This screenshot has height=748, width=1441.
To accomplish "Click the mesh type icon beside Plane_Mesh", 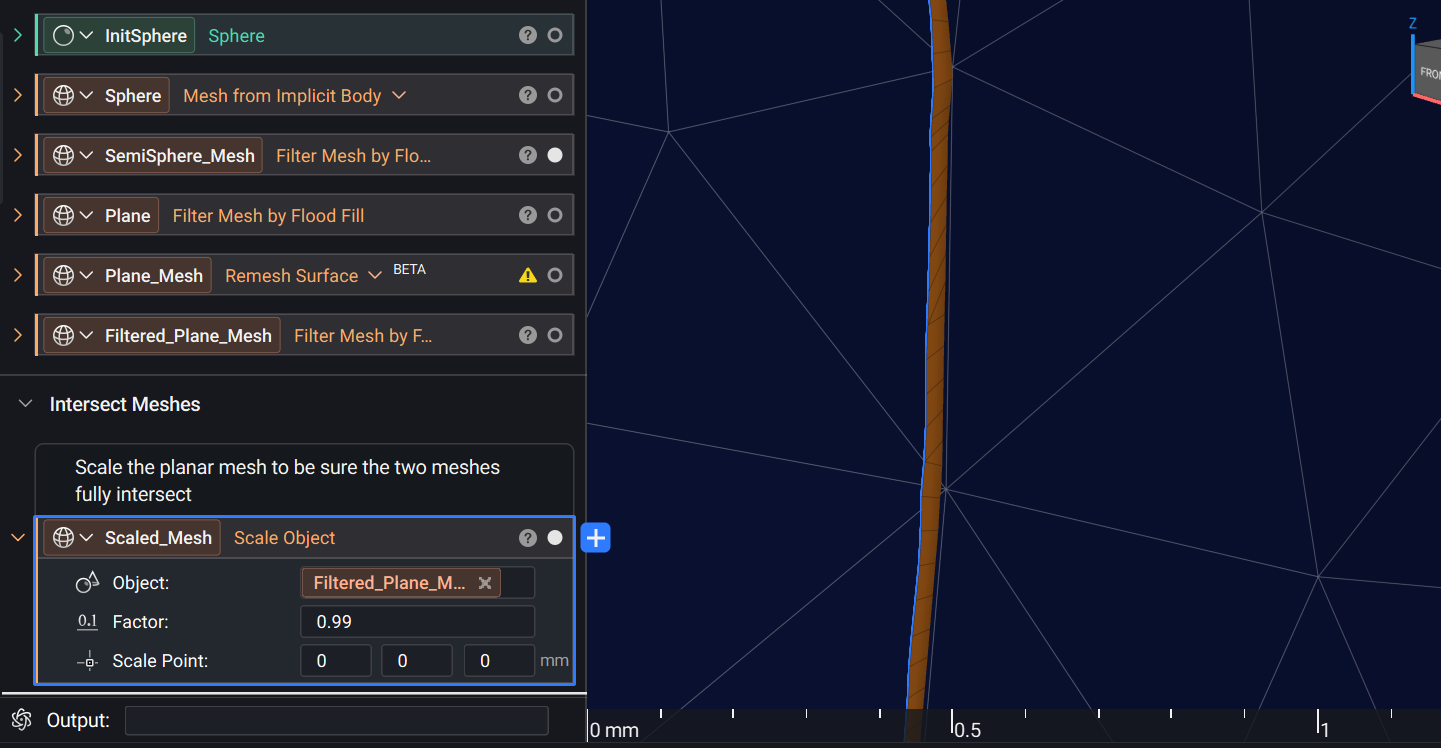I will (x=63, y=276).
